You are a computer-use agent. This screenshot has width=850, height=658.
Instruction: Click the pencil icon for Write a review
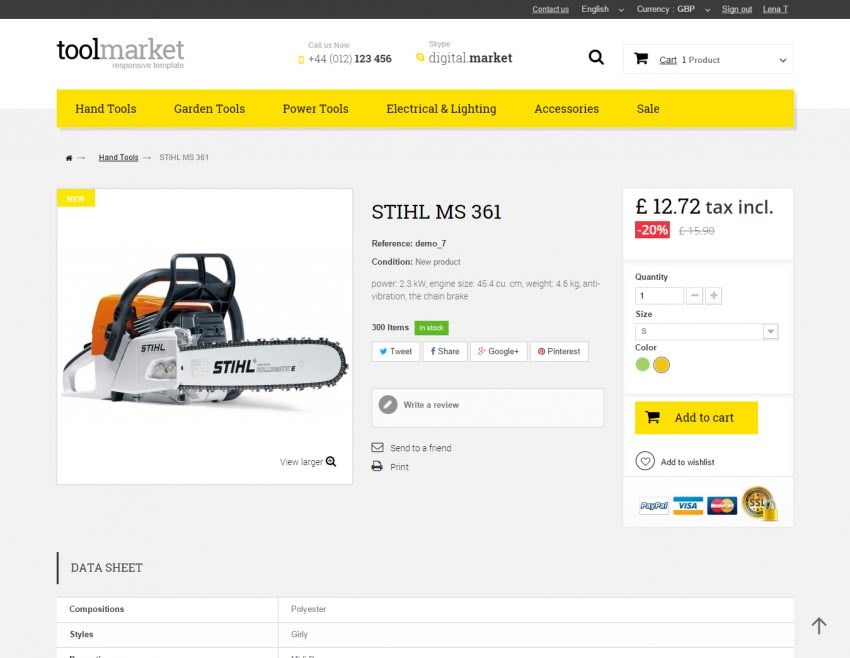[x=388, y=404]
